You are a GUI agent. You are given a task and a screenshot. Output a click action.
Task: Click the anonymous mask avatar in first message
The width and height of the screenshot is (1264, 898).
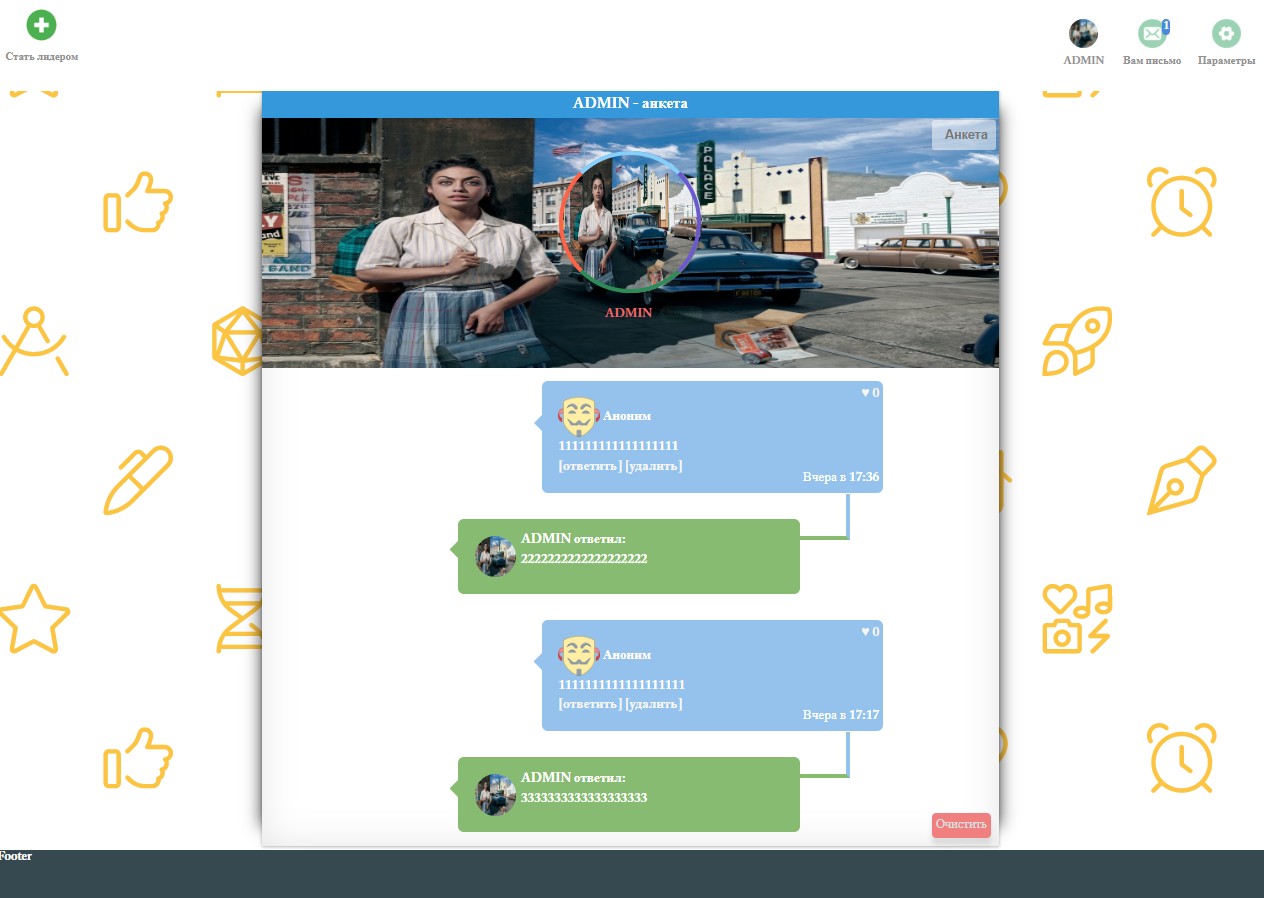pos(578,416)
